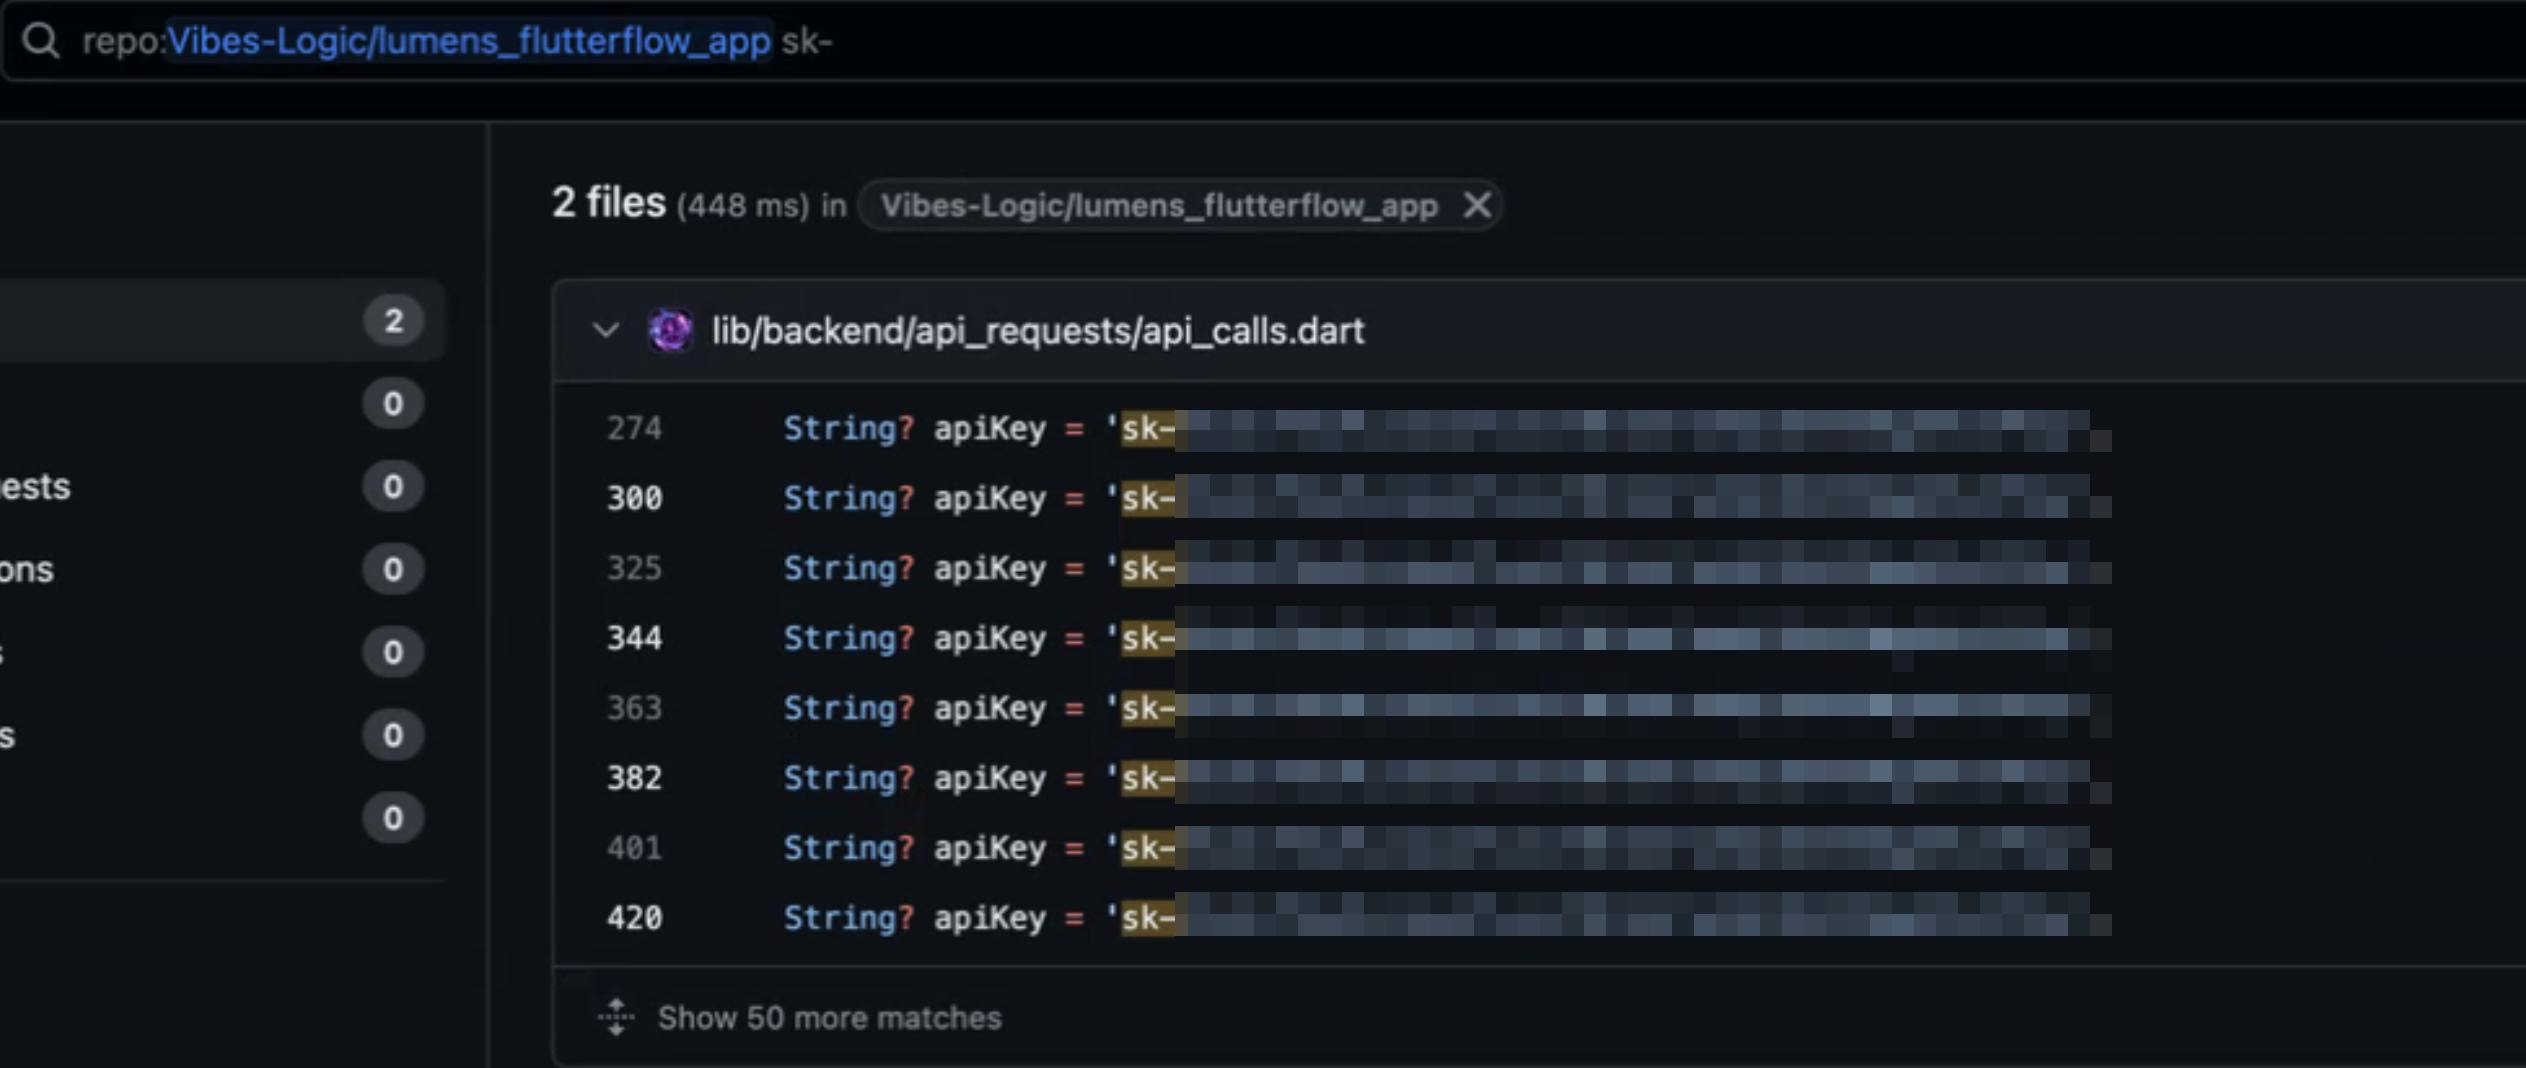Open line 363 in the code result

[x=634, y=708]
